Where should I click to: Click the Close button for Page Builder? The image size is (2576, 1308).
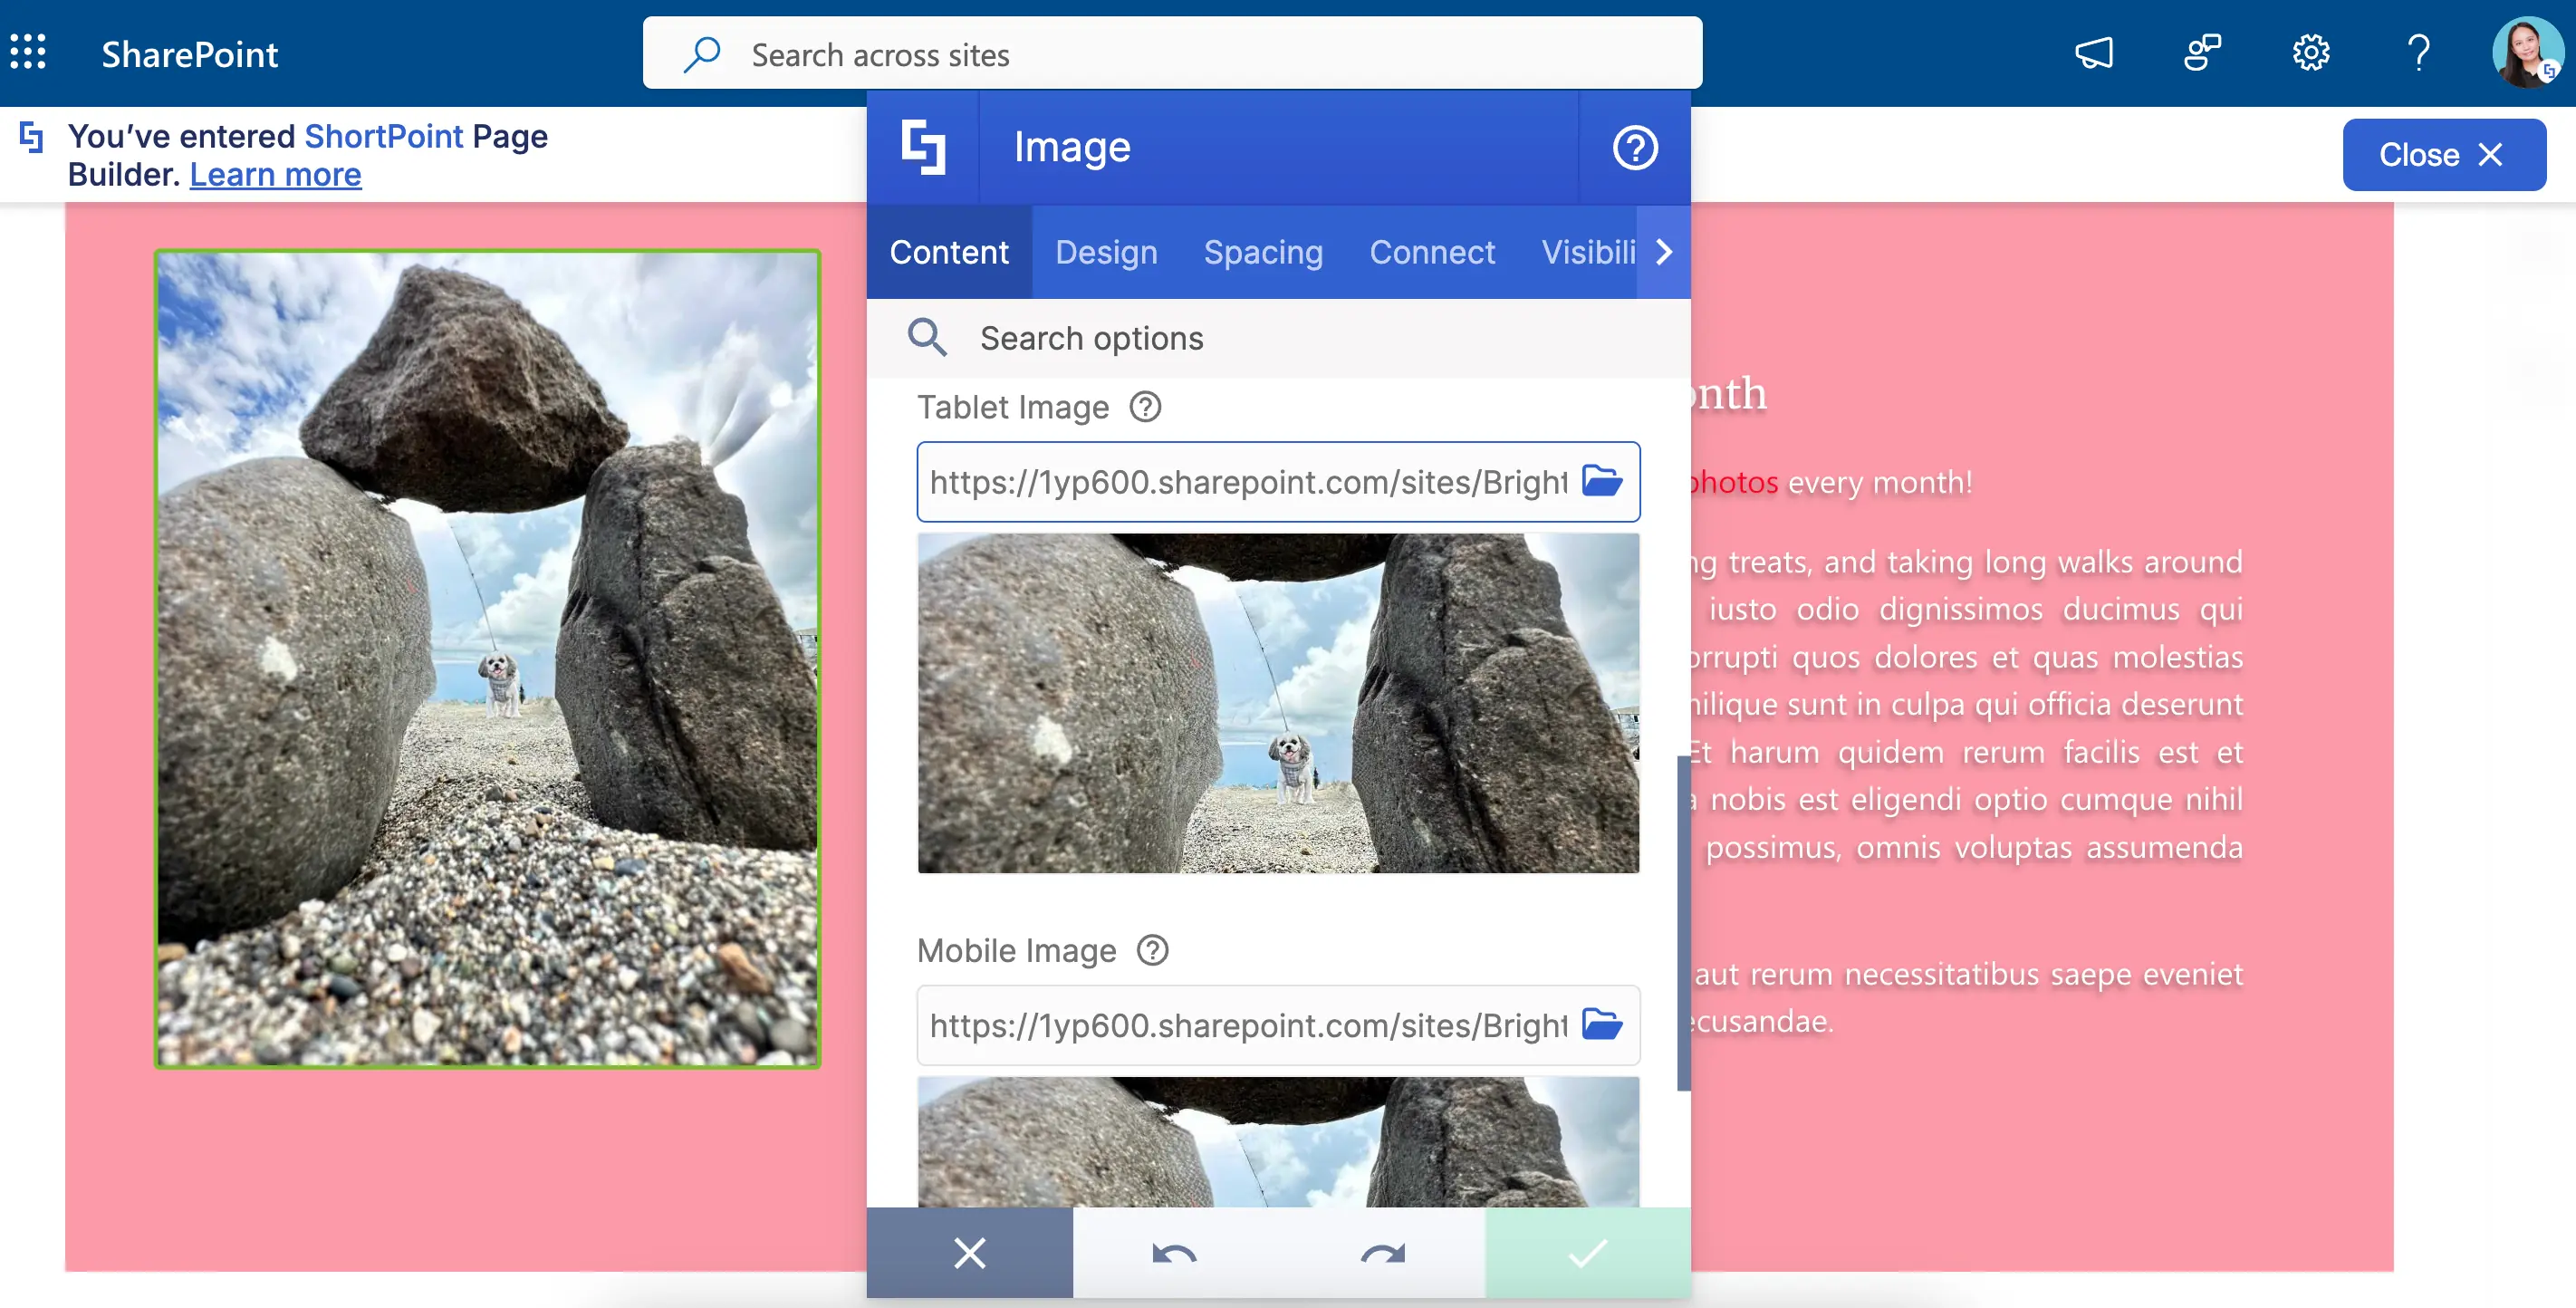pos(2443,155)
